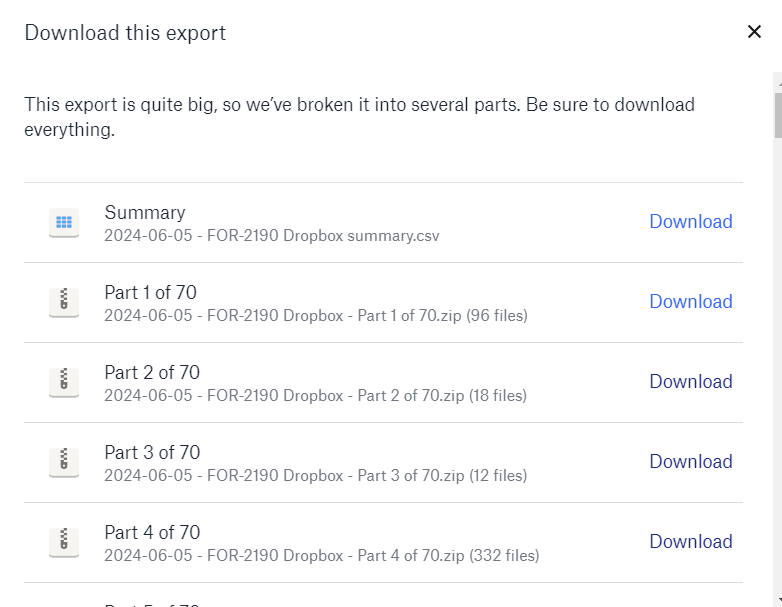The width and height of the screenshot is (782, 607).
Task: Select the "Part 1 of 70" title
Action: pyautogui.click(x=151, y=292)
